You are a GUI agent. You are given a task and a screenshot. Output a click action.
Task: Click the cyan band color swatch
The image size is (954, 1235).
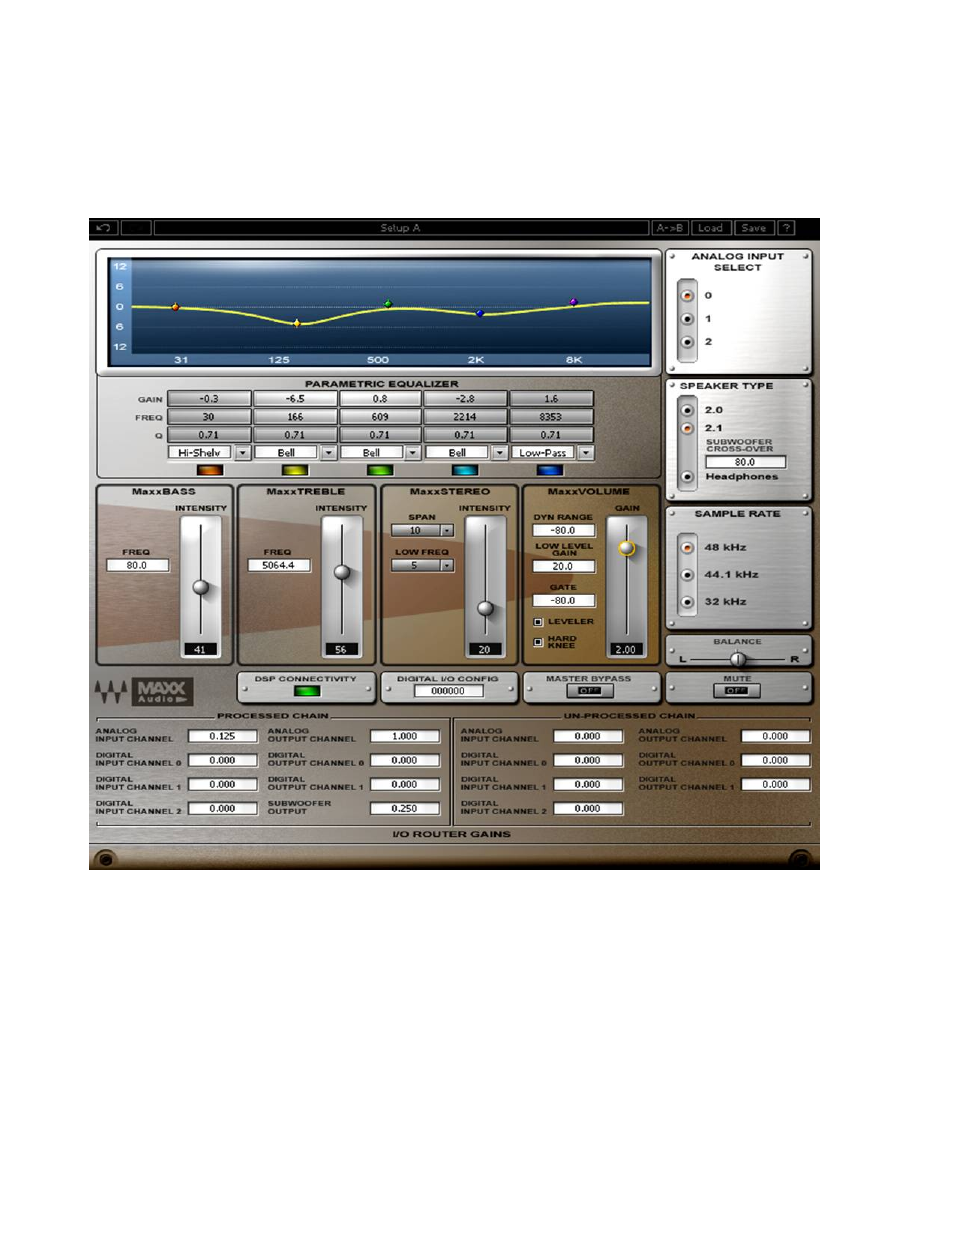click(465, 470)
